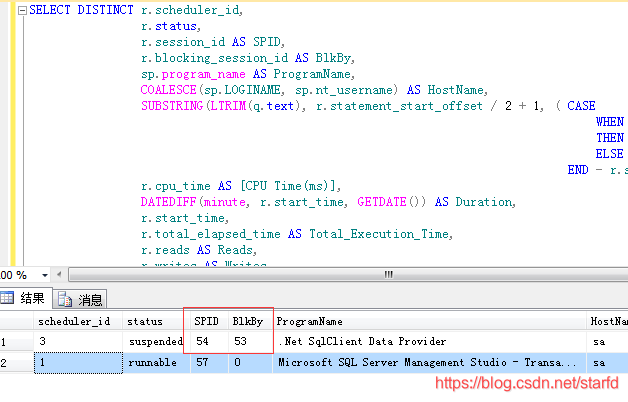Open the zoom percentage dropdown
The image size is (628, 402).
pos(44,275)
